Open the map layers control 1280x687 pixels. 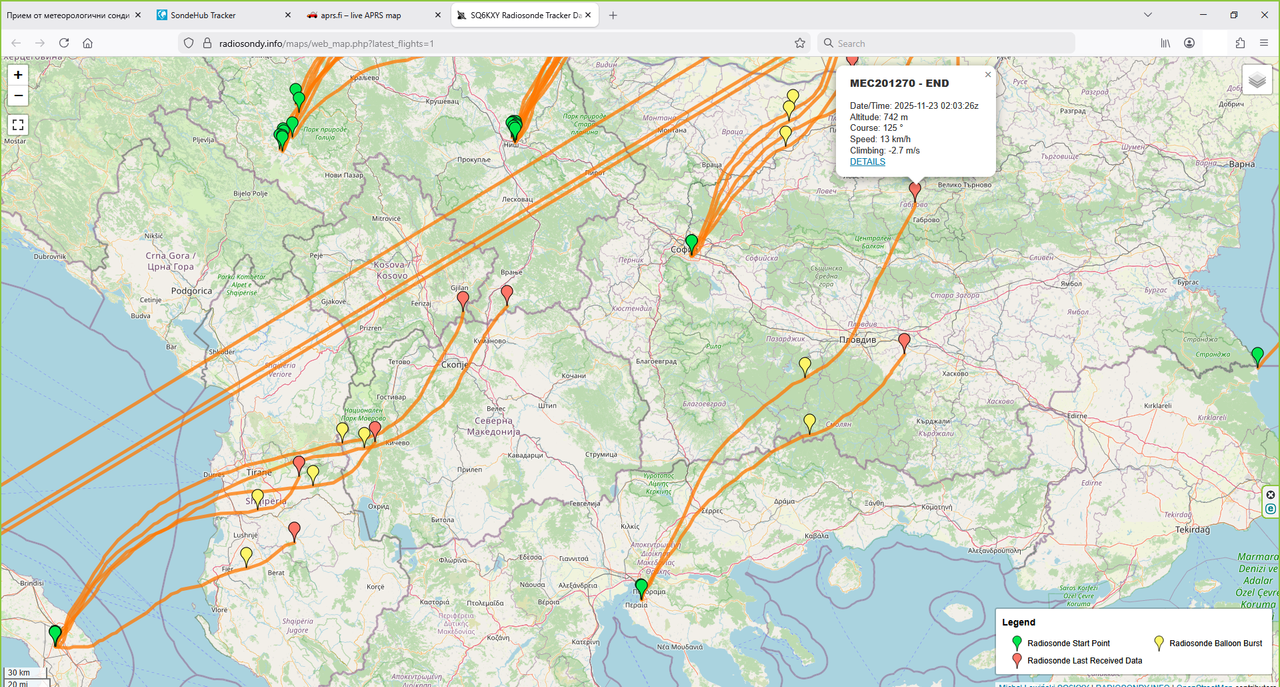pyautogui.click(x=1257, y=81)
